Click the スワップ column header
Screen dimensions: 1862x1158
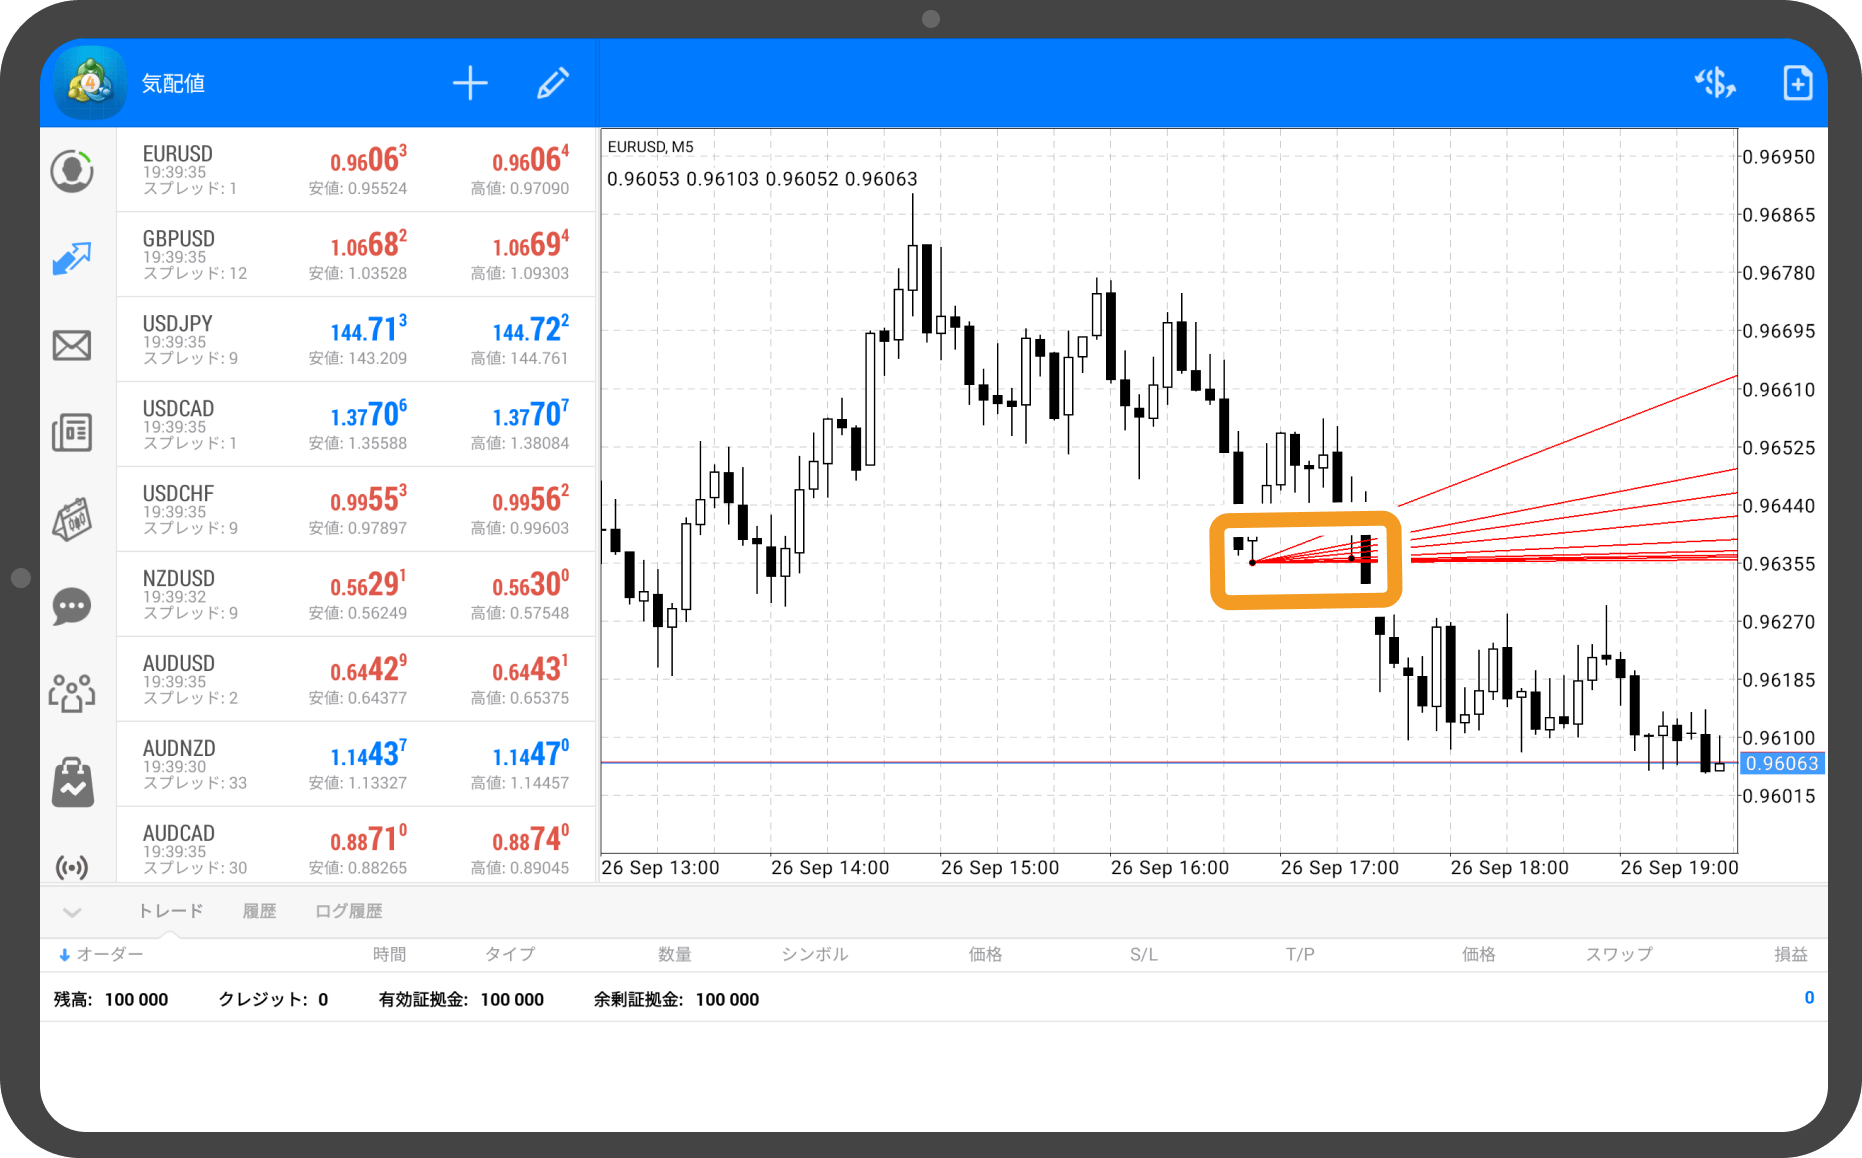pos(1619,955)
